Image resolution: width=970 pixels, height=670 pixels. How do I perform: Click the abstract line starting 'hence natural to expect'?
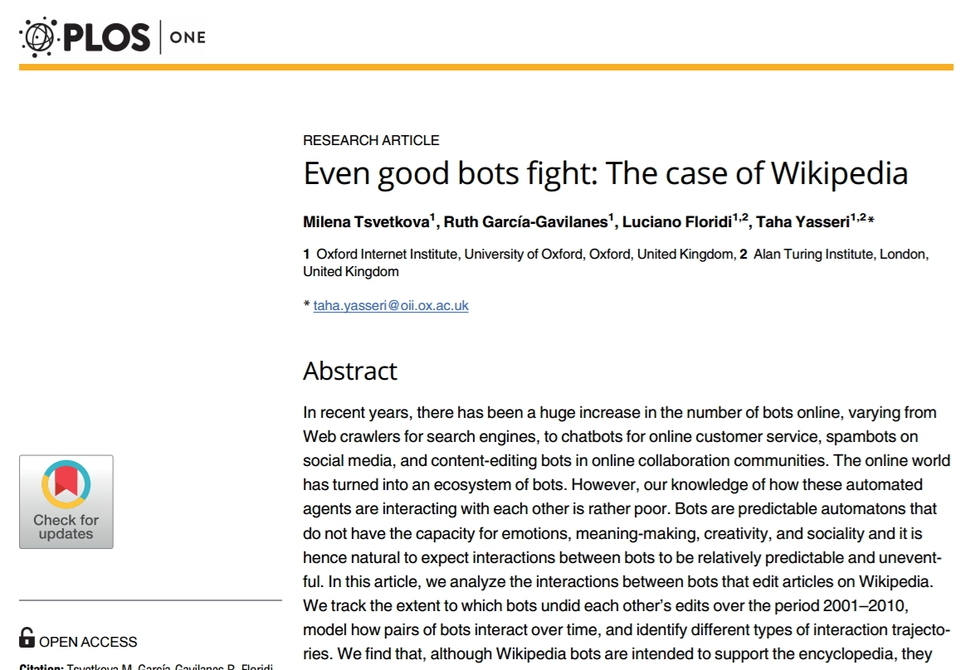click(622, 557)
